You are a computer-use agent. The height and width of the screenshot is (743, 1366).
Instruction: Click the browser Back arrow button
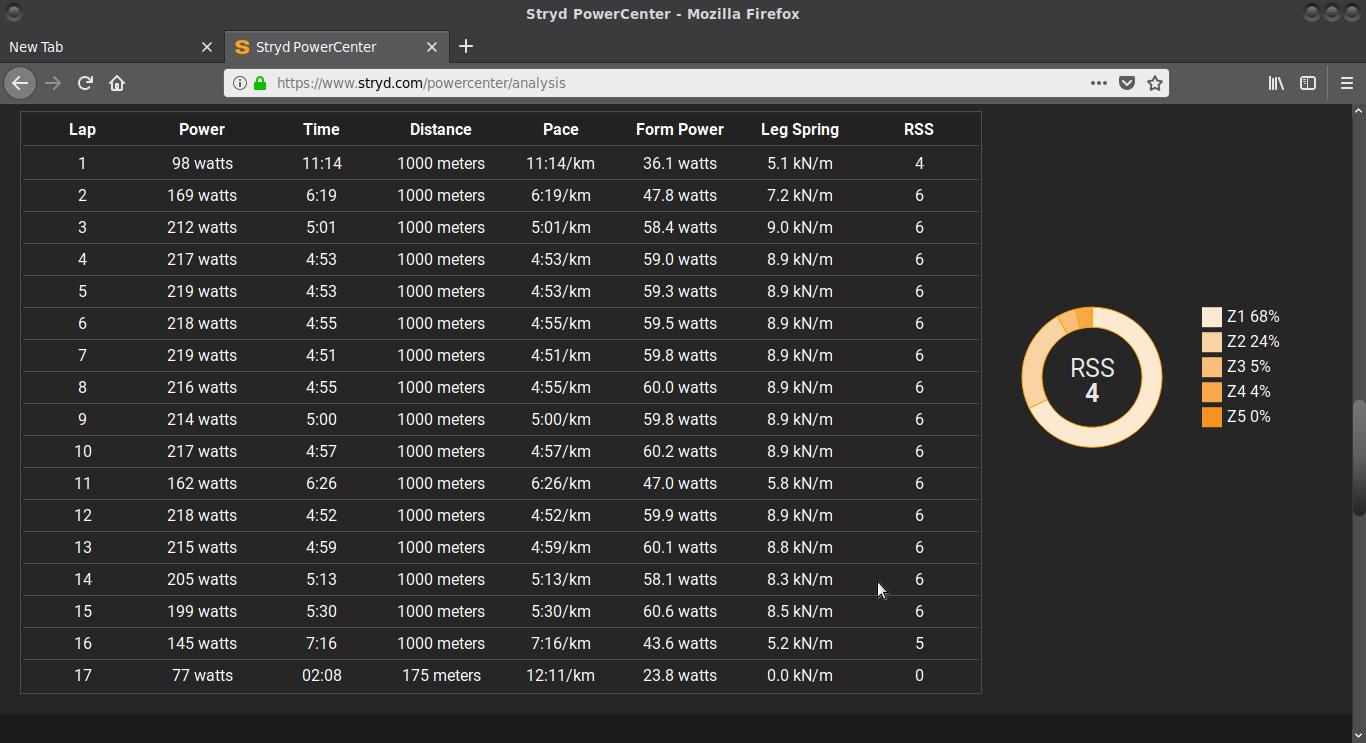click(x=20, y=83)
